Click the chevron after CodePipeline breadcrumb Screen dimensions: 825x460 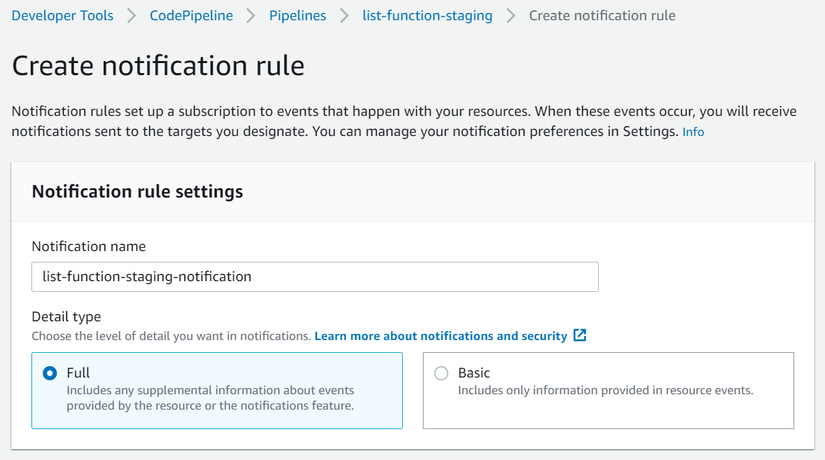[251, 16]
